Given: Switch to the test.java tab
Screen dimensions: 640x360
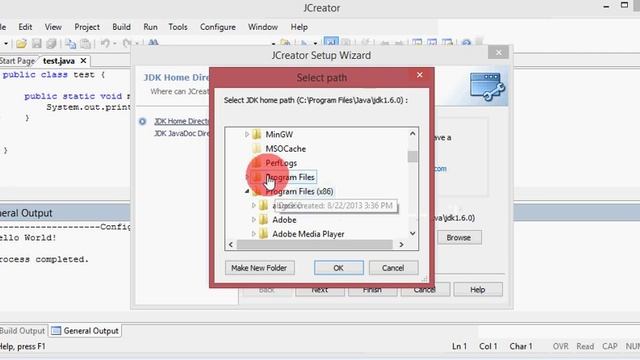Looking at the screenshot, I should (59, 61).
